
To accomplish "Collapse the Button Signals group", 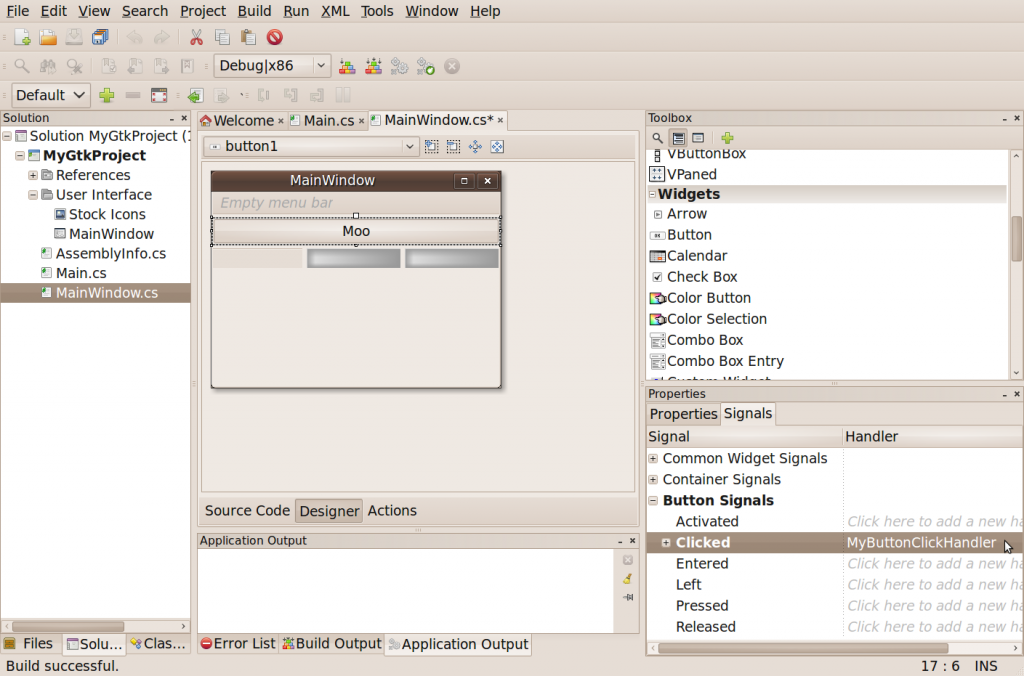I will click(x=653, y=500).
